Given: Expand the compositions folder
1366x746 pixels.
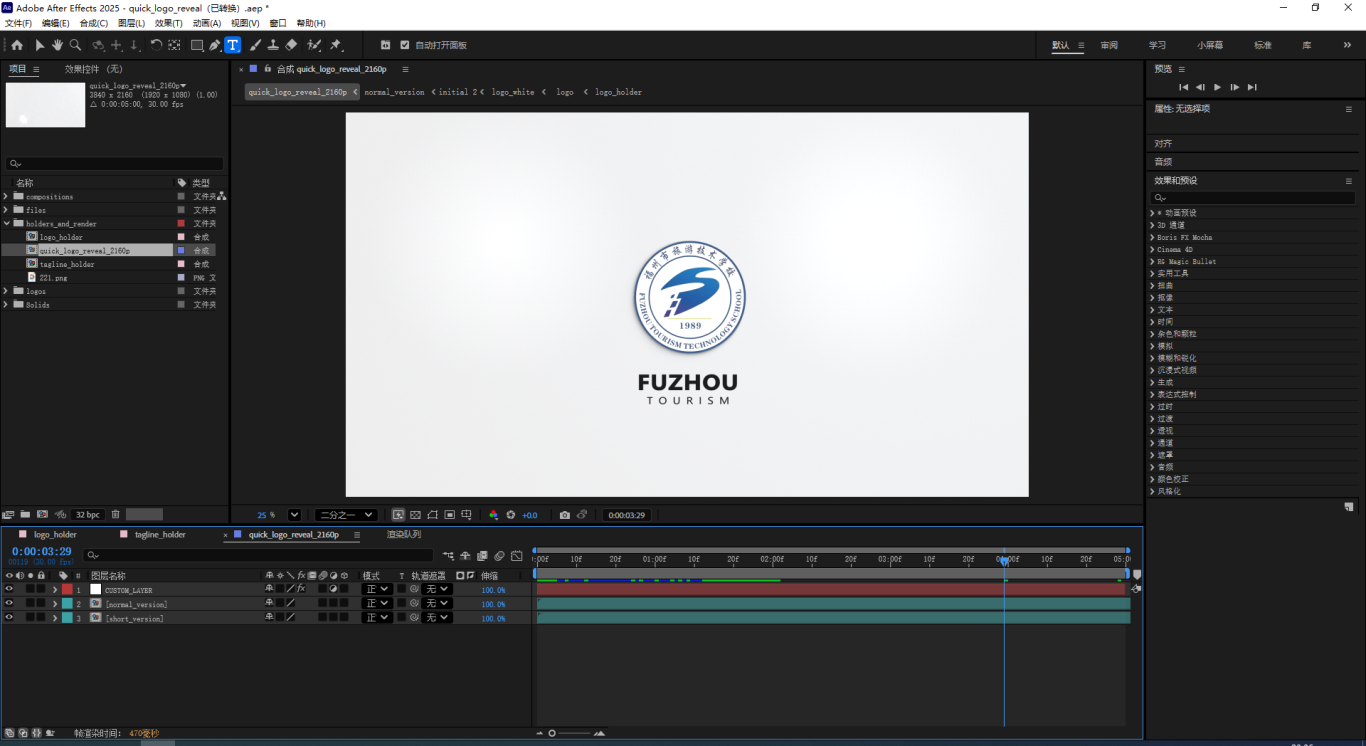Looking at the screenshot, I should pos(6,197).
